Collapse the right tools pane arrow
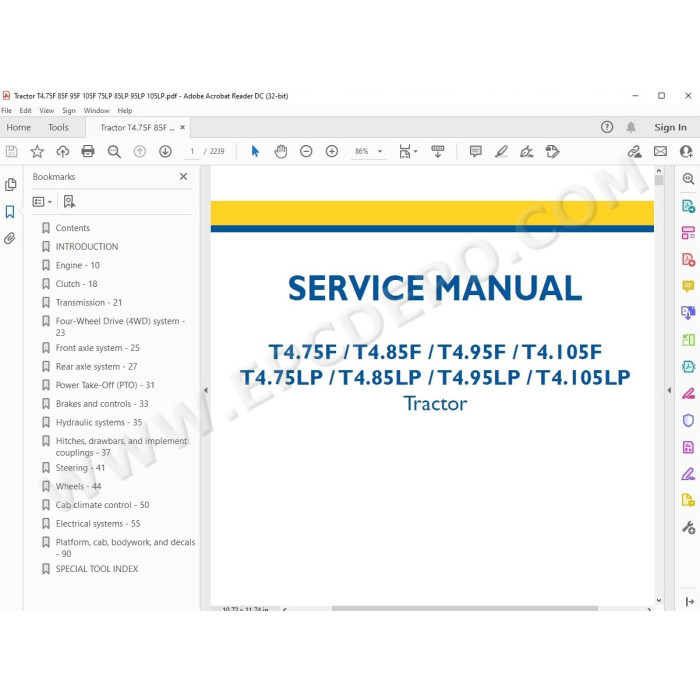700x700 pixels. (x=669, y=390)
